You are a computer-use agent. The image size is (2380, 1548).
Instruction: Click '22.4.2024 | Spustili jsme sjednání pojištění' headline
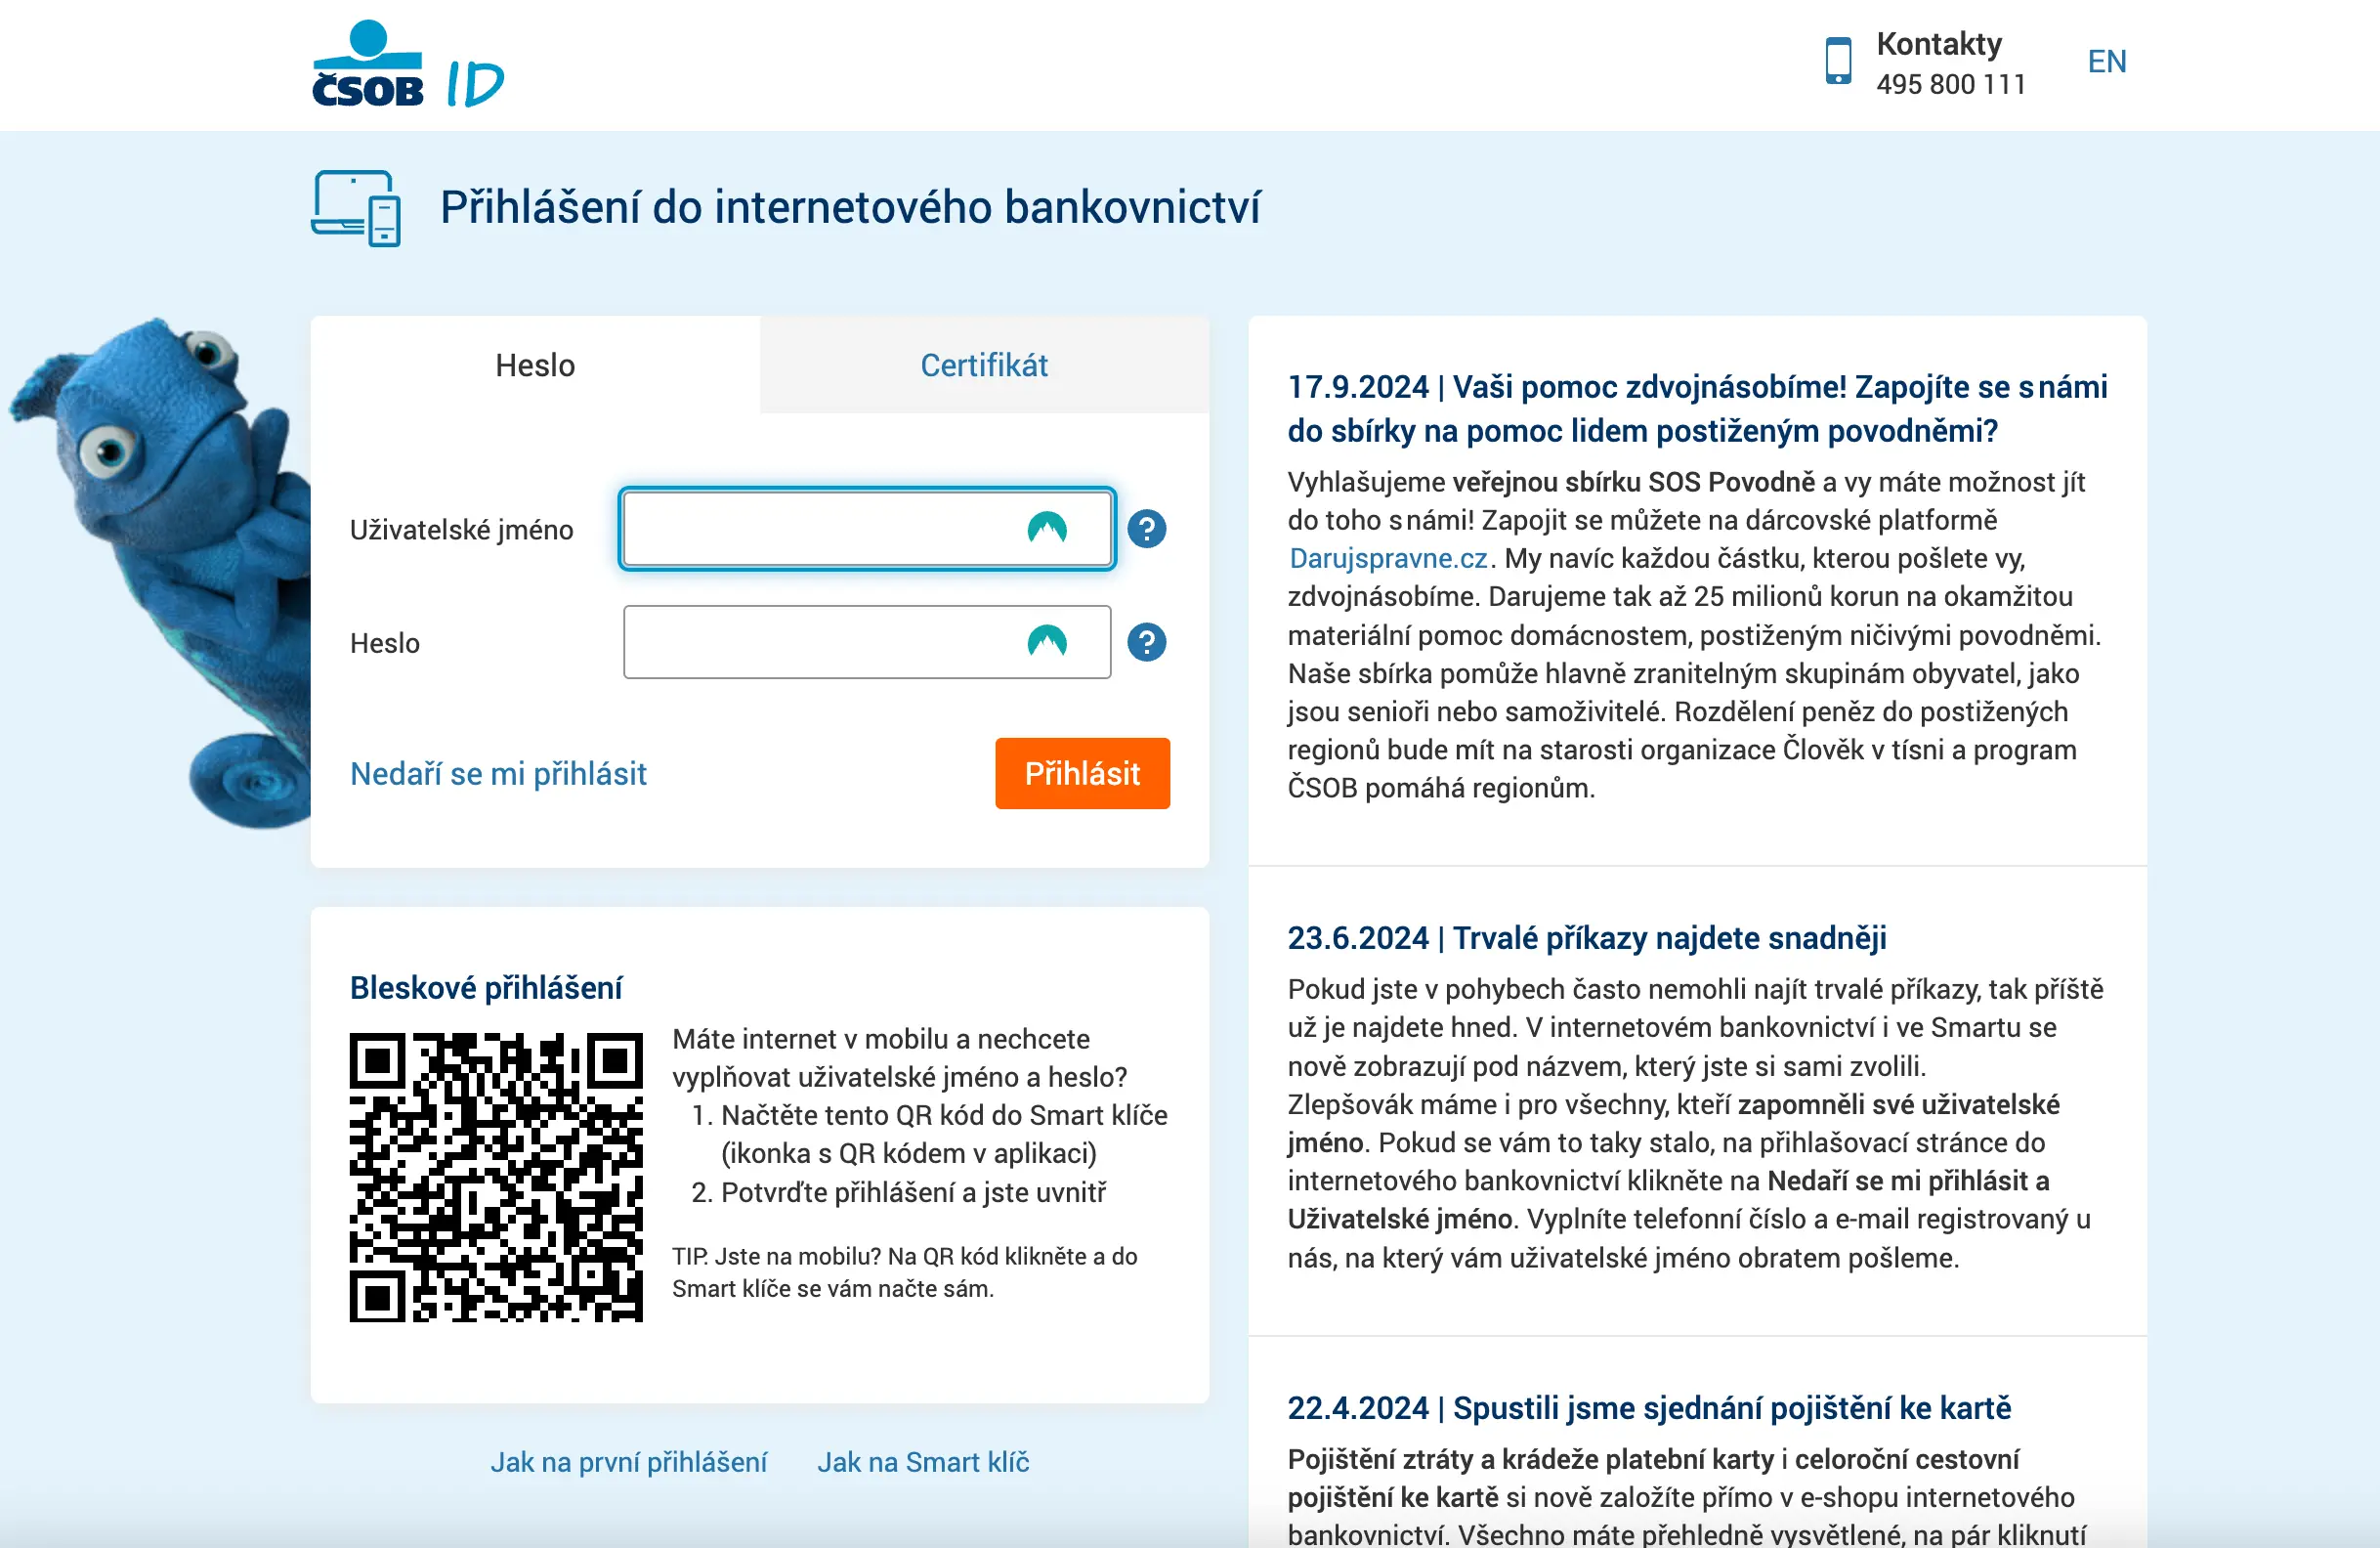(1649, 1408)
